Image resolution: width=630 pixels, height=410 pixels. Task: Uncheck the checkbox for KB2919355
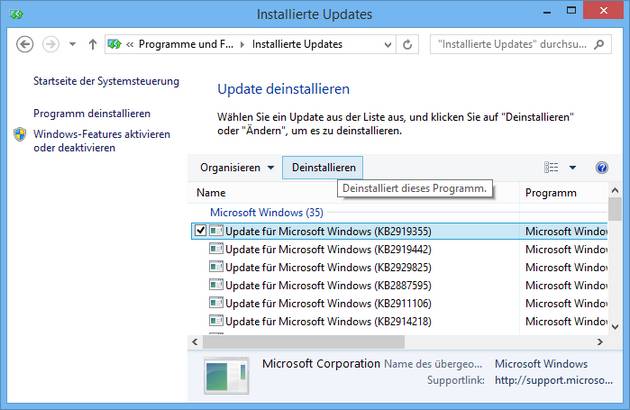click(x=200, y=230)
